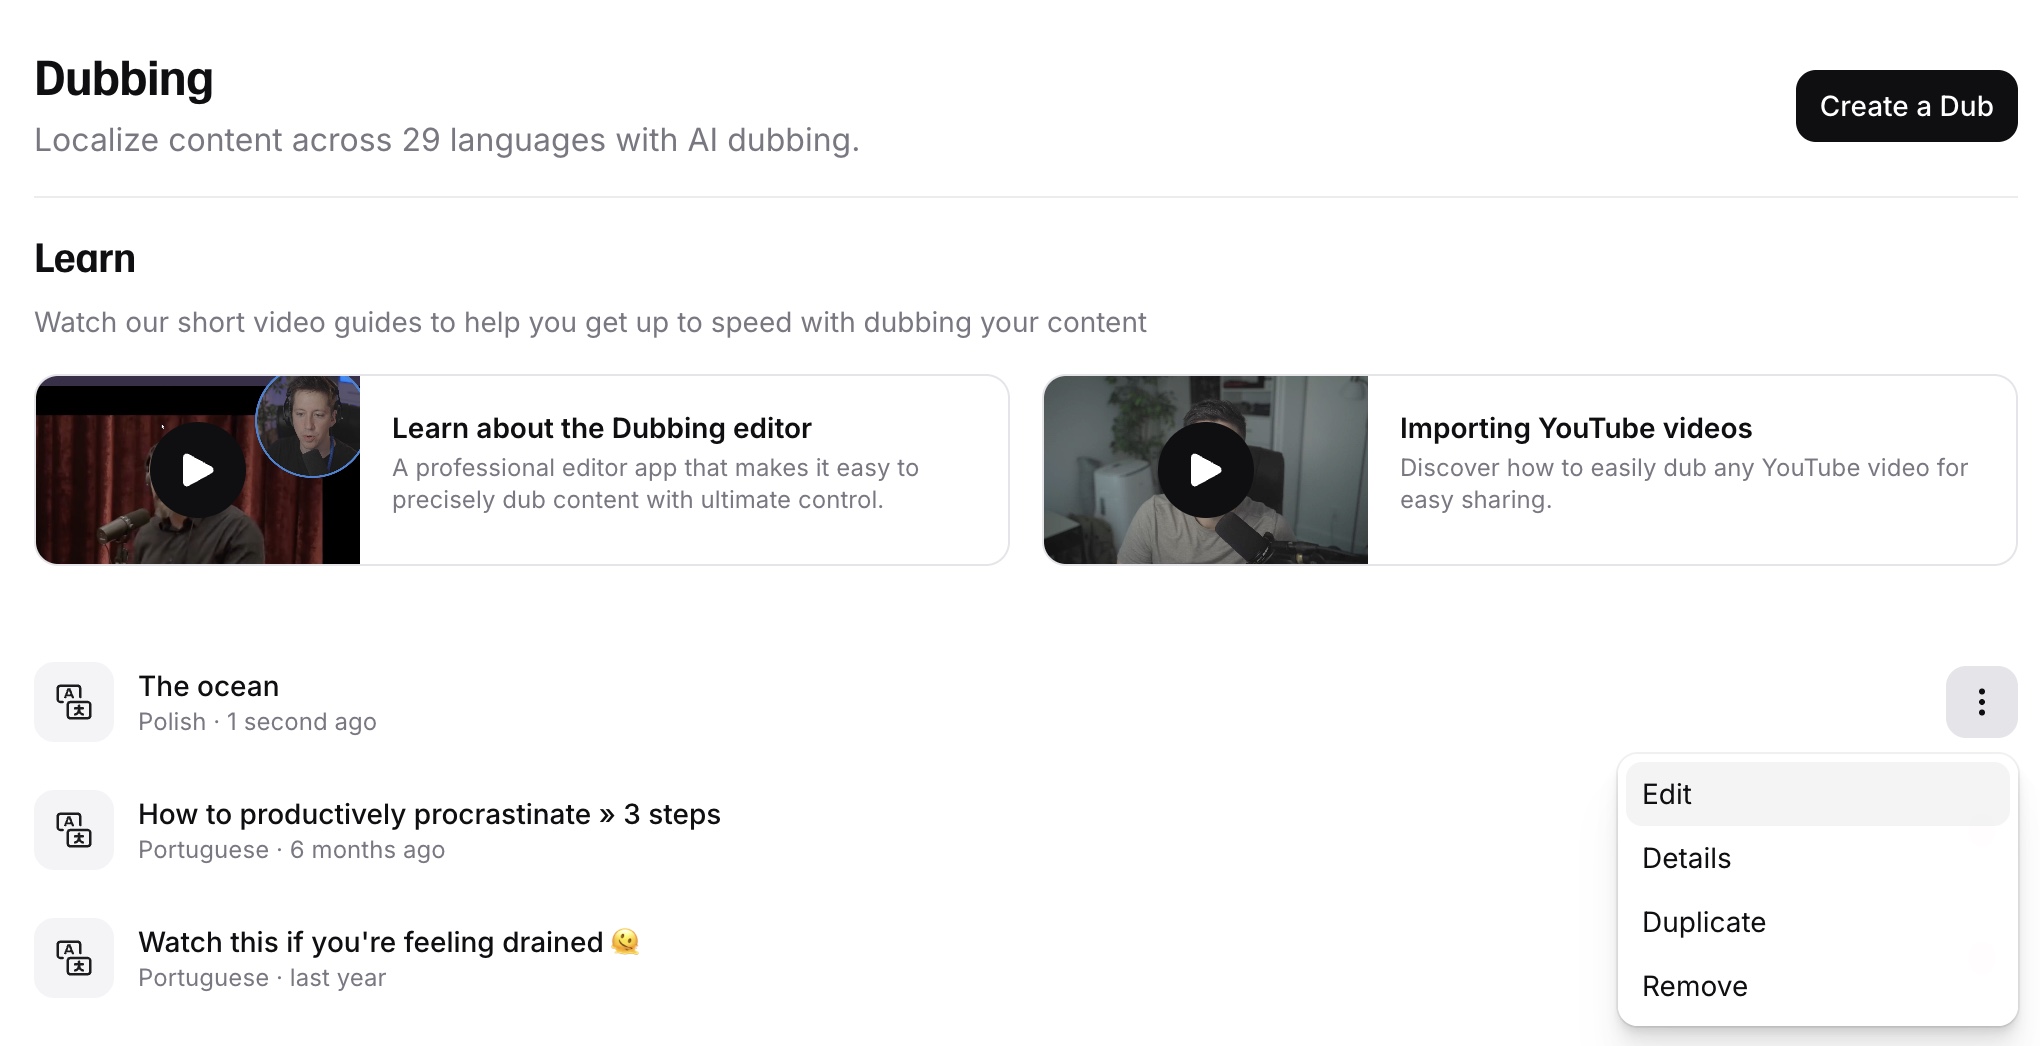Choose Details in the options menu
The image size is (2040, 1046).
[x=1686, y=858]
